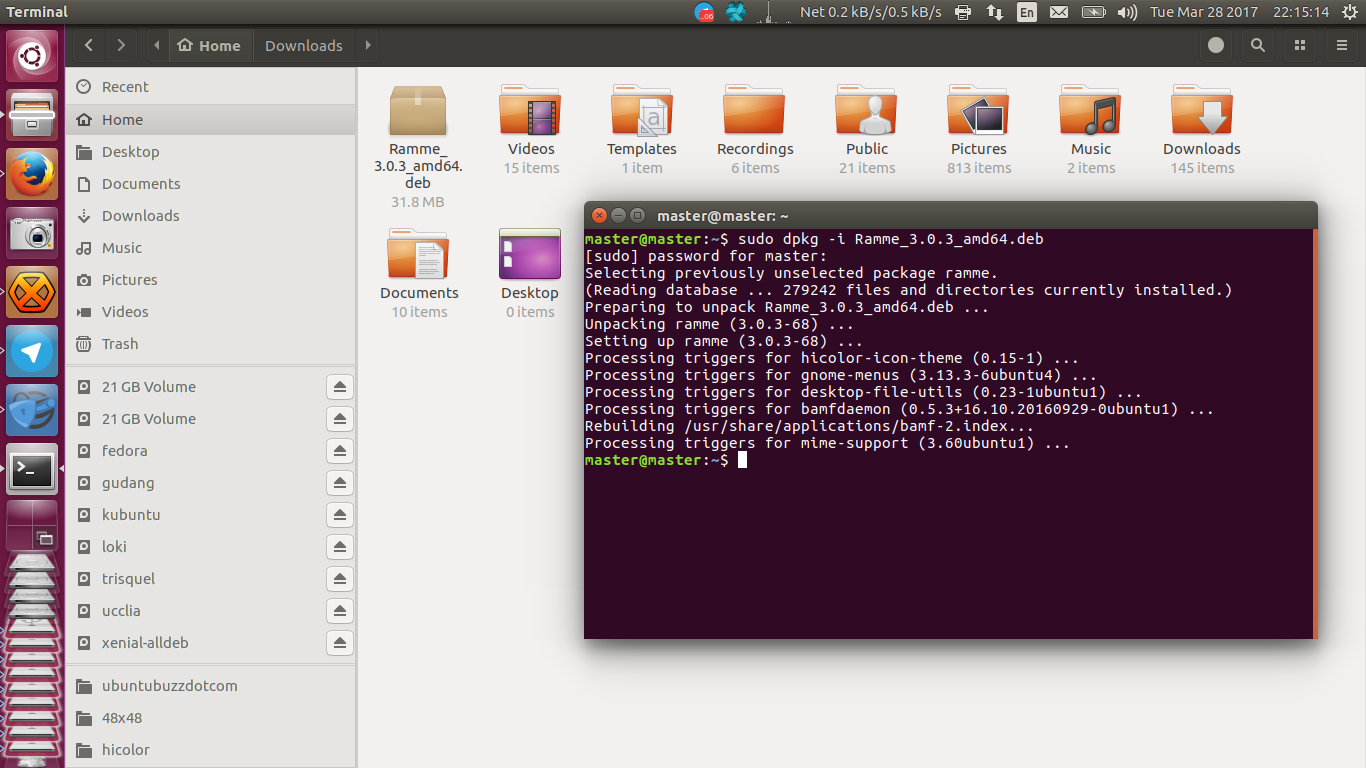
Task: Click the back arrow in the file manager
Action: [x=88, y=45]
